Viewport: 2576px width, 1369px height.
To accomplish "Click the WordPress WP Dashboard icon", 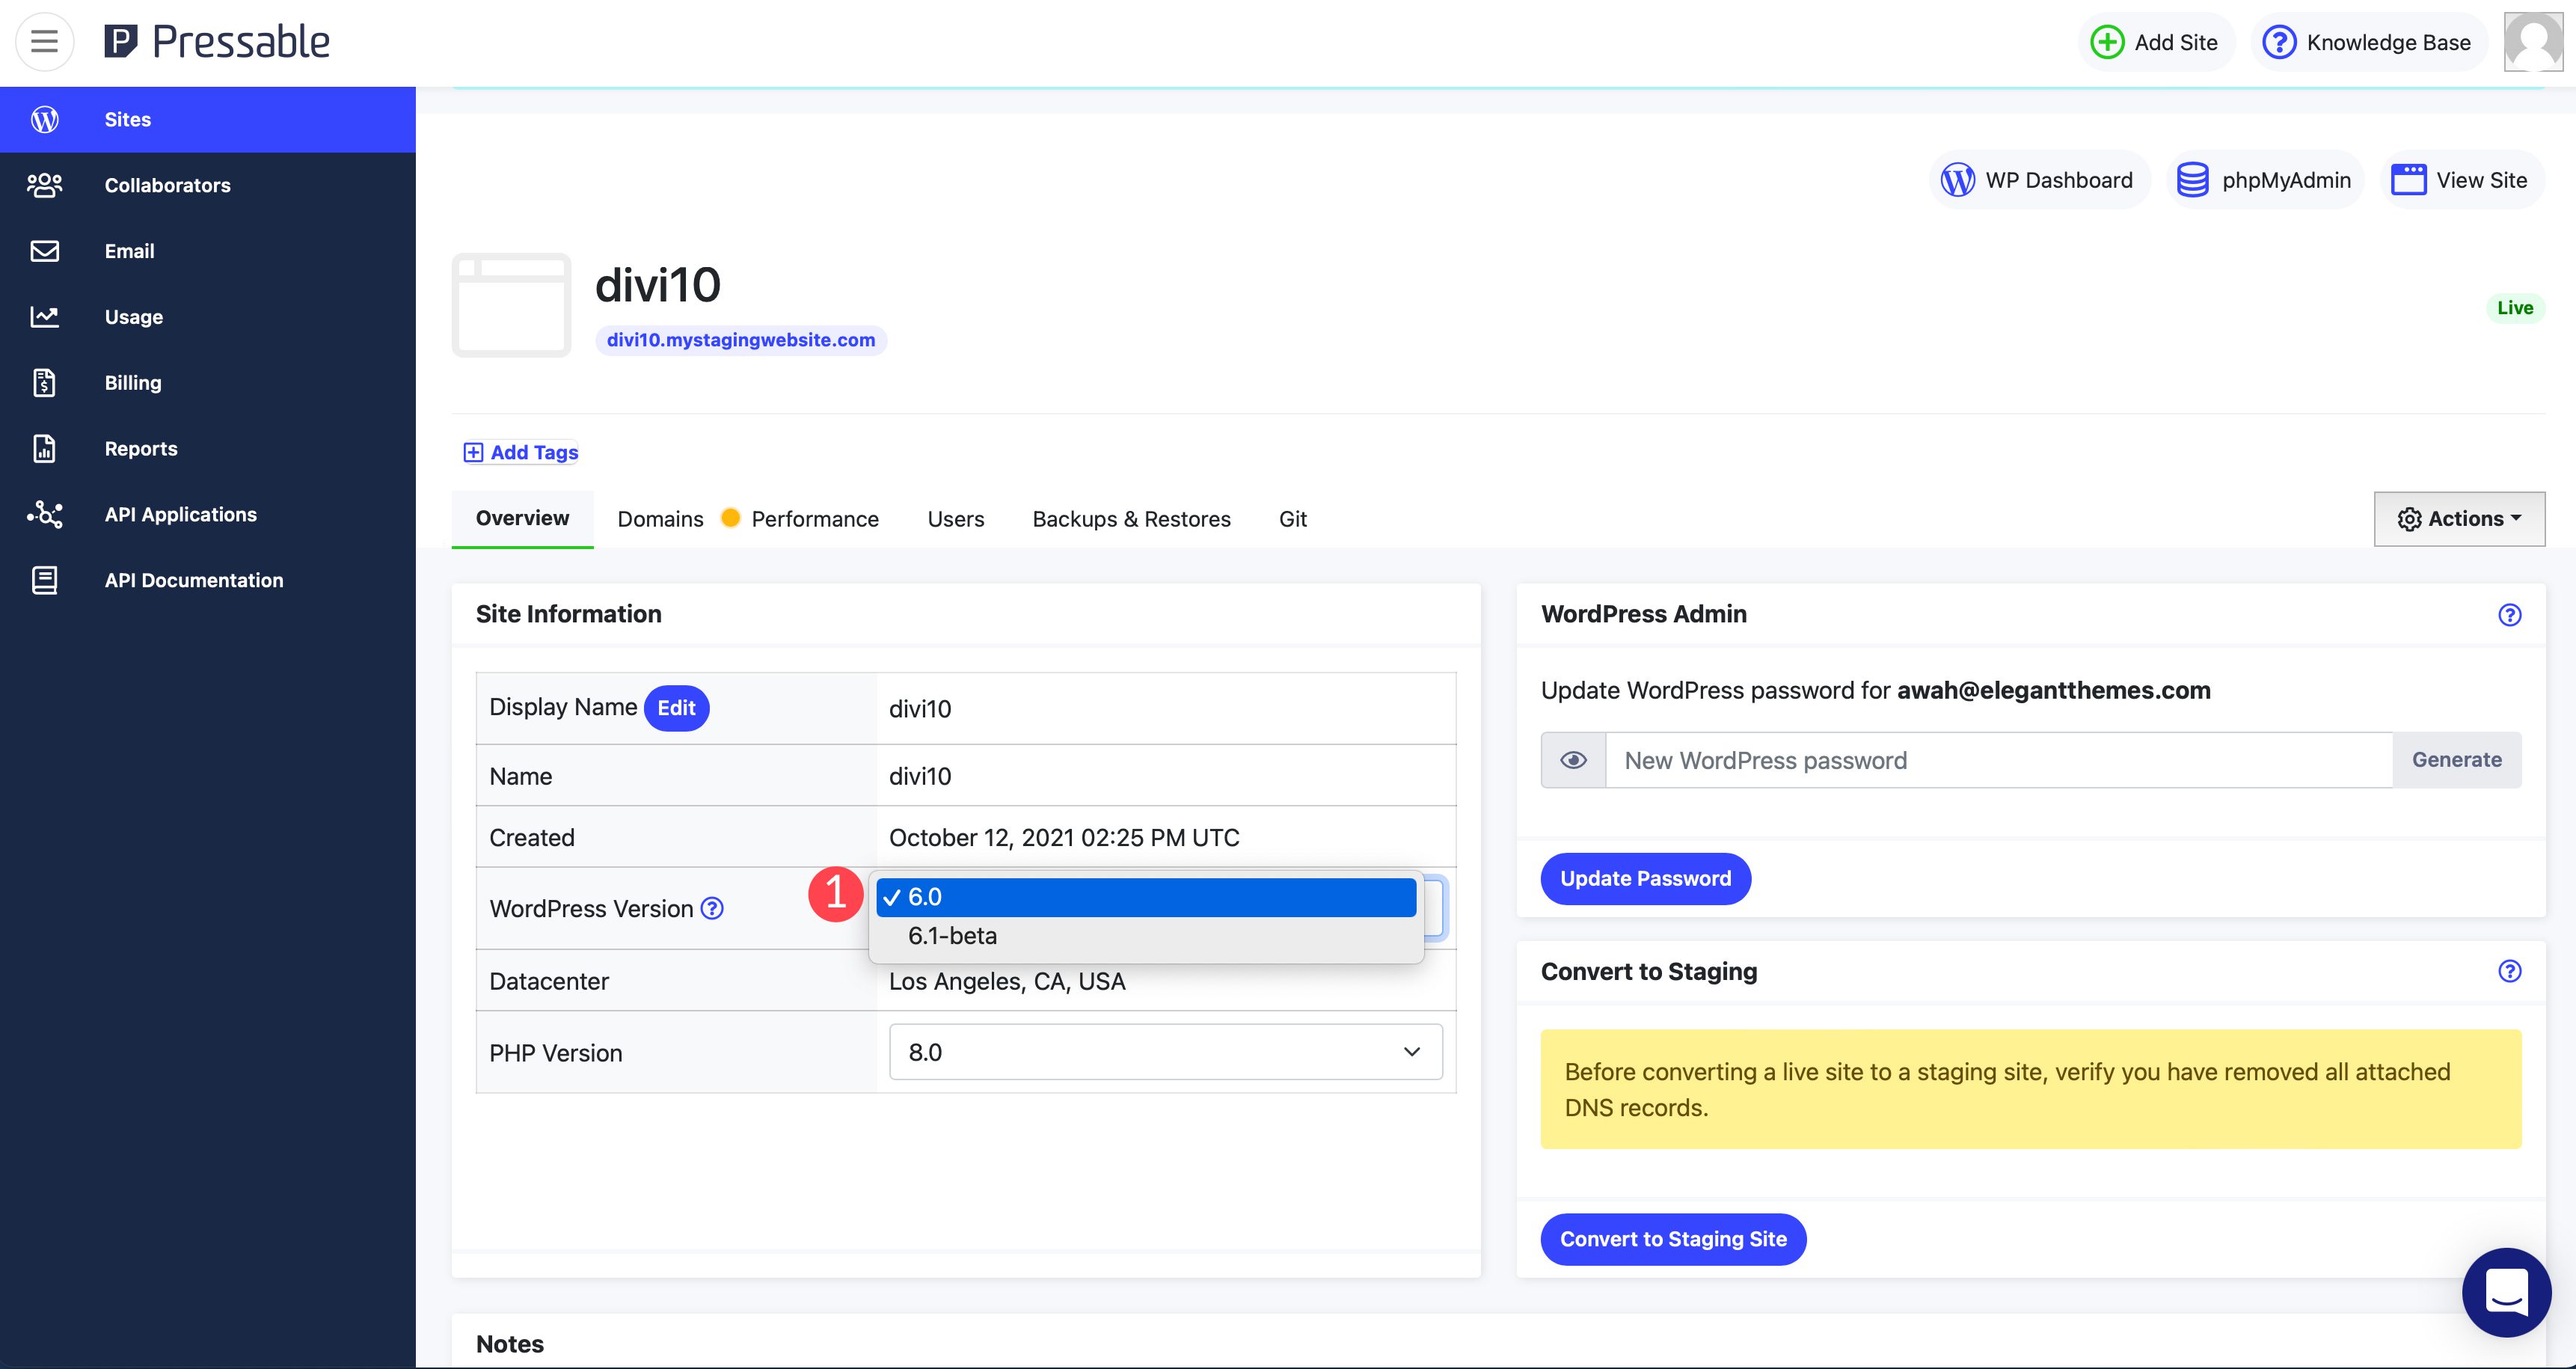I will [1959, 177].
